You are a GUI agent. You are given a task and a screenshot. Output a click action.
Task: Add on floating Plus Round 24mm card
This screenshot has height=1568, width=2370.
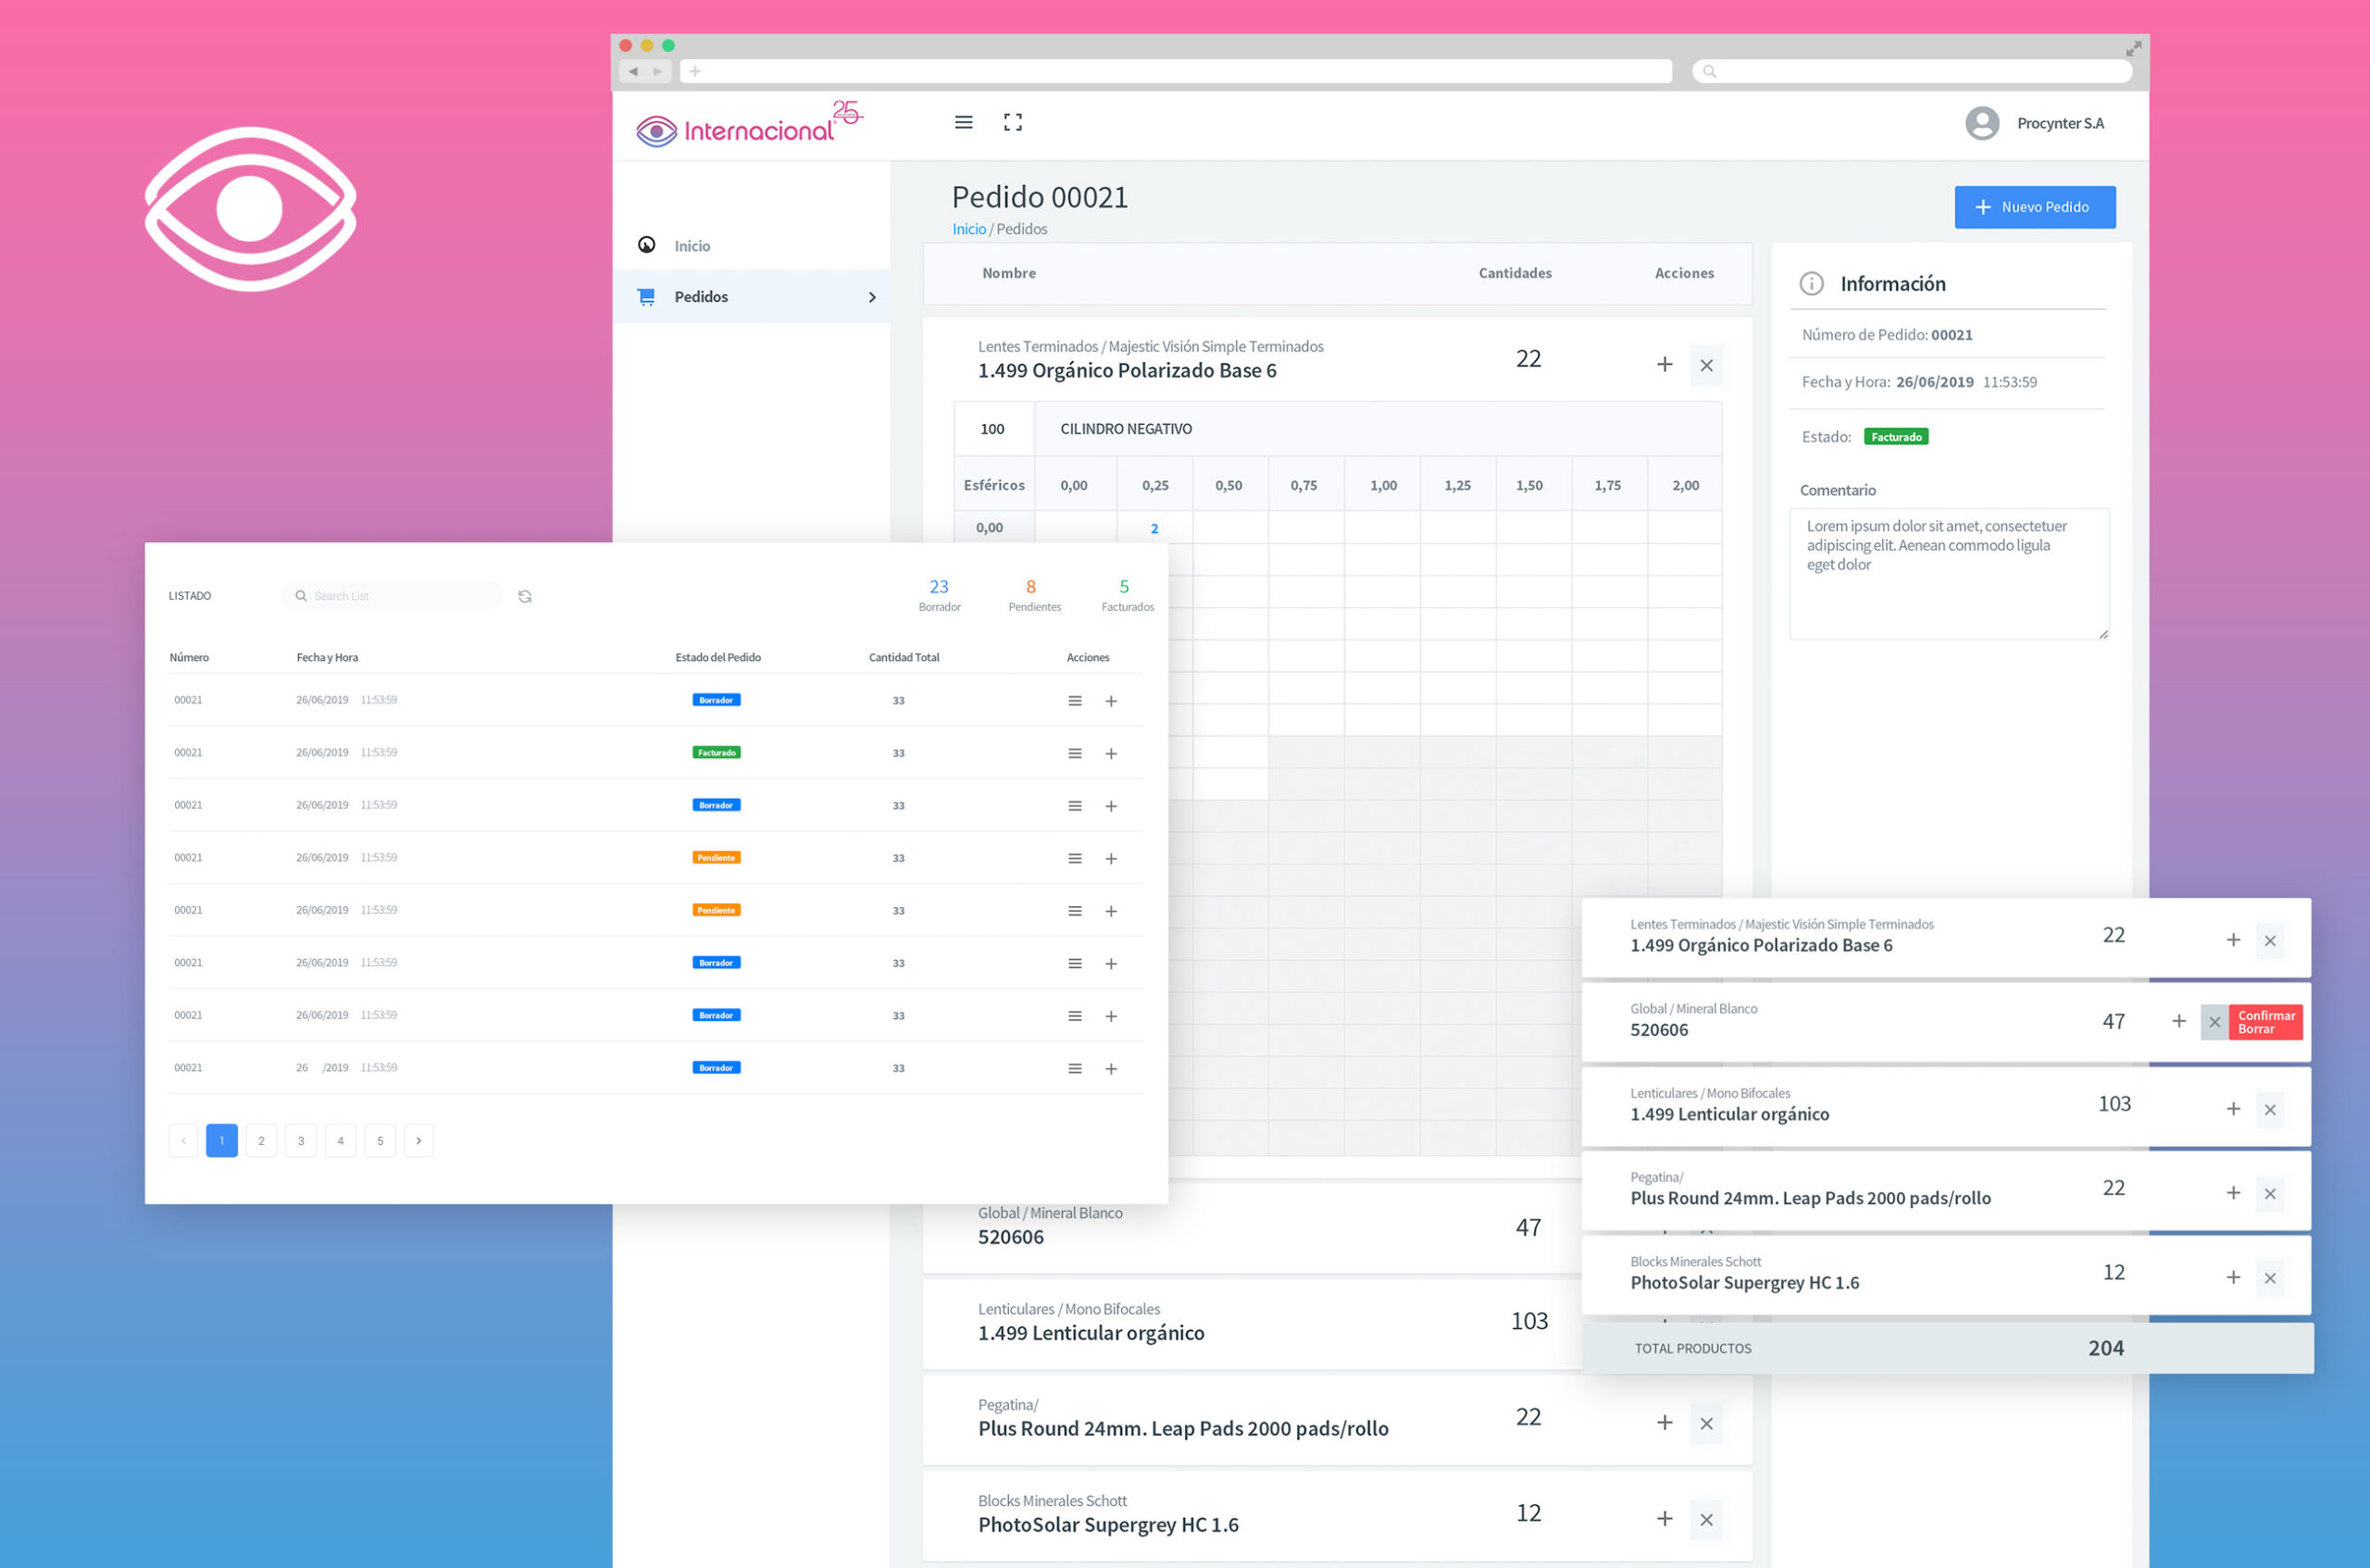click(2232, 1193)
